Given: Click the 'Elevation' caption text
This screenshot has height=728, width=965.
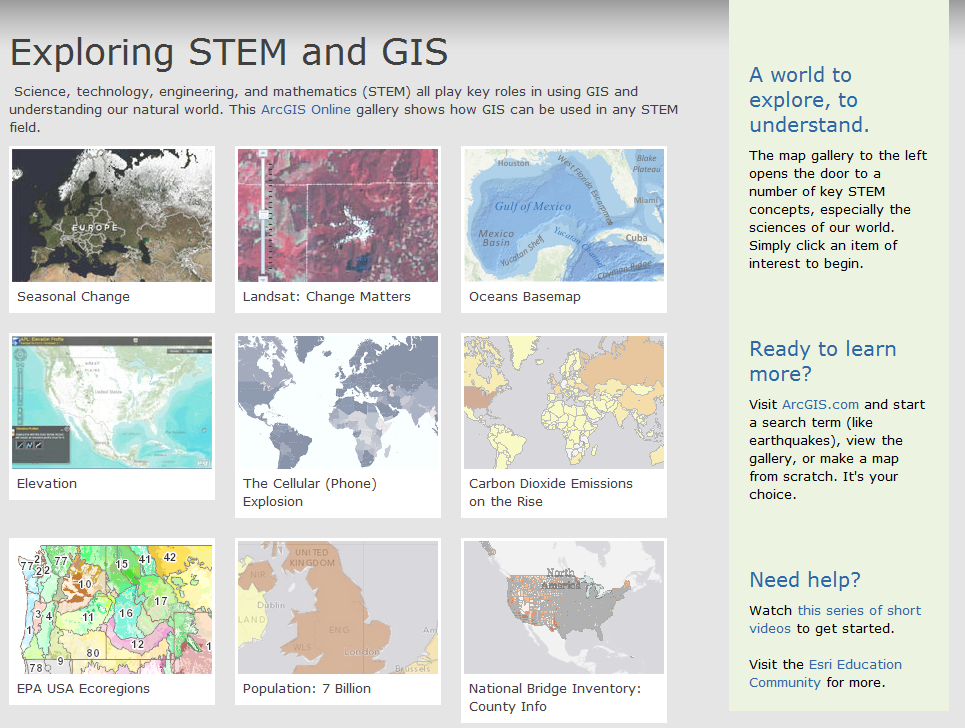Looking at the screenshot, I should (47, 484).
